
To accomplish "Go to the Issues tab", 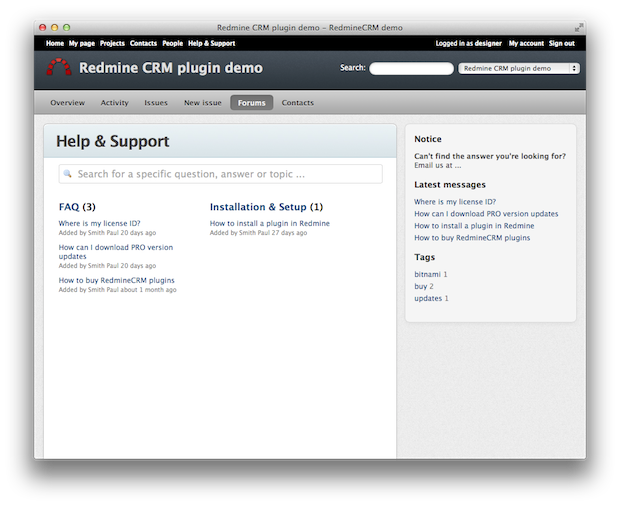I will pyautogui.click(x=156, y=103).
